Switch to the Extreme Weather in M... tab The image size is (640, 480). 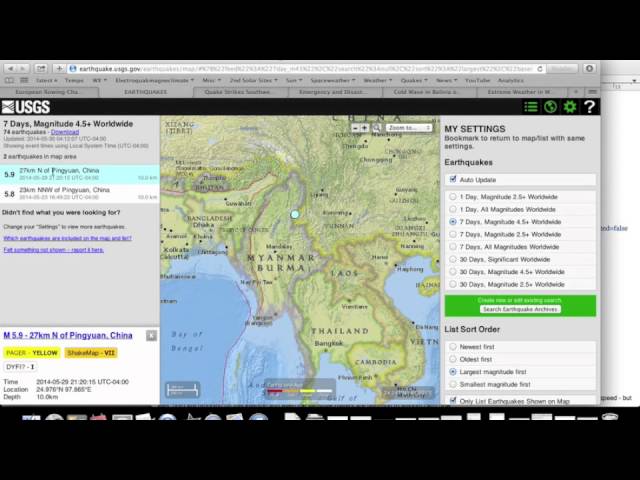[522, 92]
